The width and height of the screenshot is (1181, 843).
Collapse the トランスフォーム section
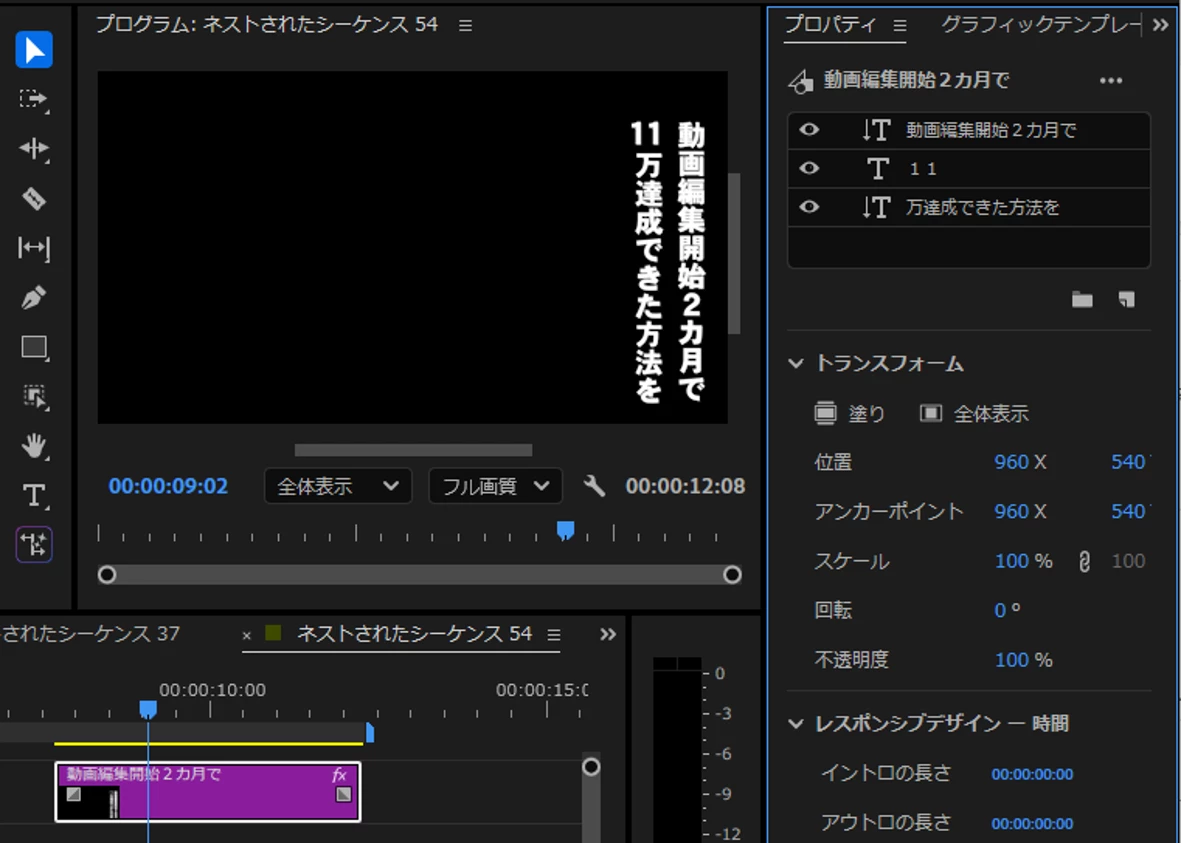795,364
